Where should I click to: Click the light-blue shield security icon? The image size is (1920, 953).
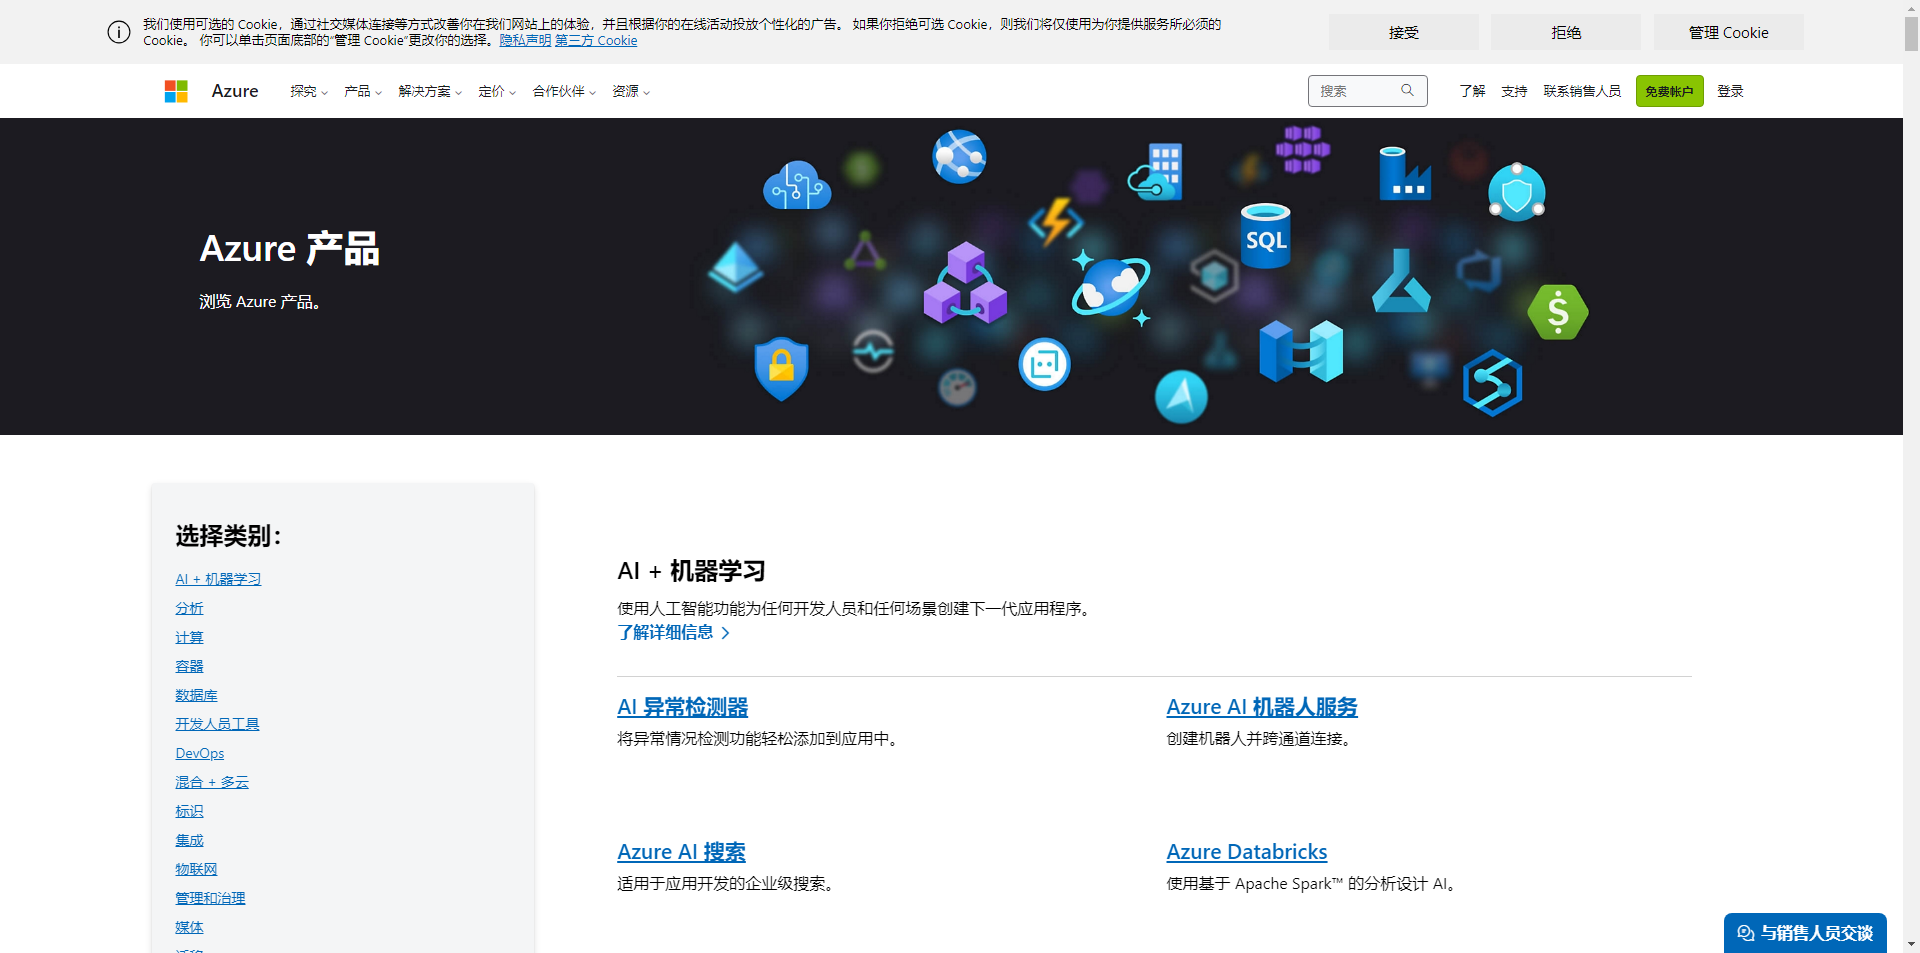(x=1517, y=192)
